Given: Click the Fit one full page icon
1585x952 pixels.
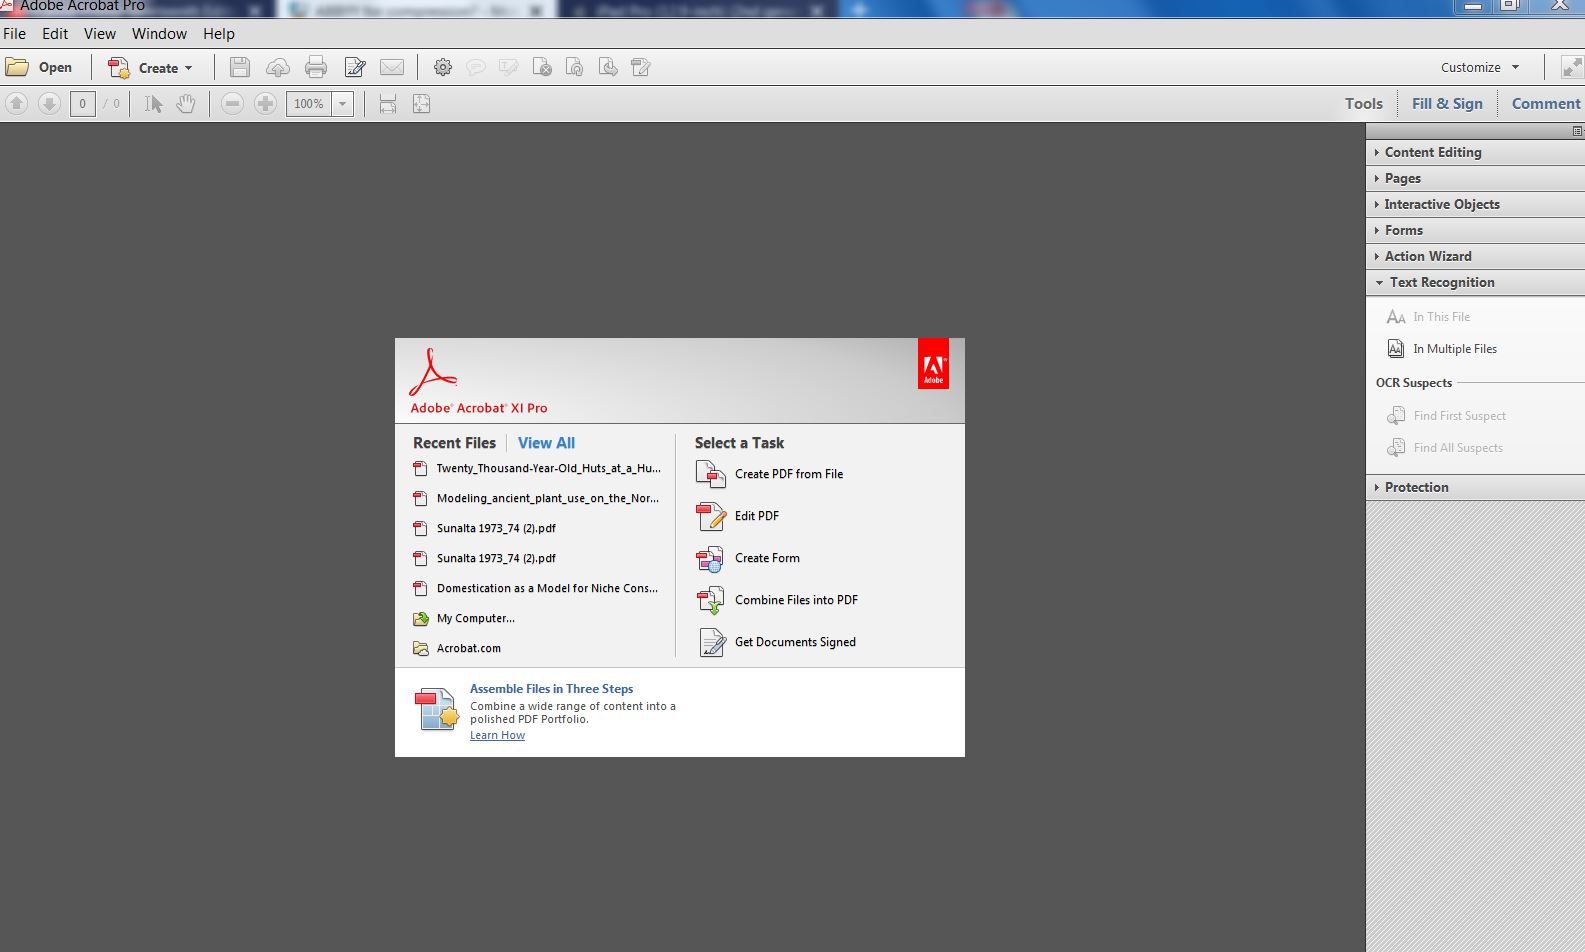Looking at the screenshot, I should coord(422,104).
